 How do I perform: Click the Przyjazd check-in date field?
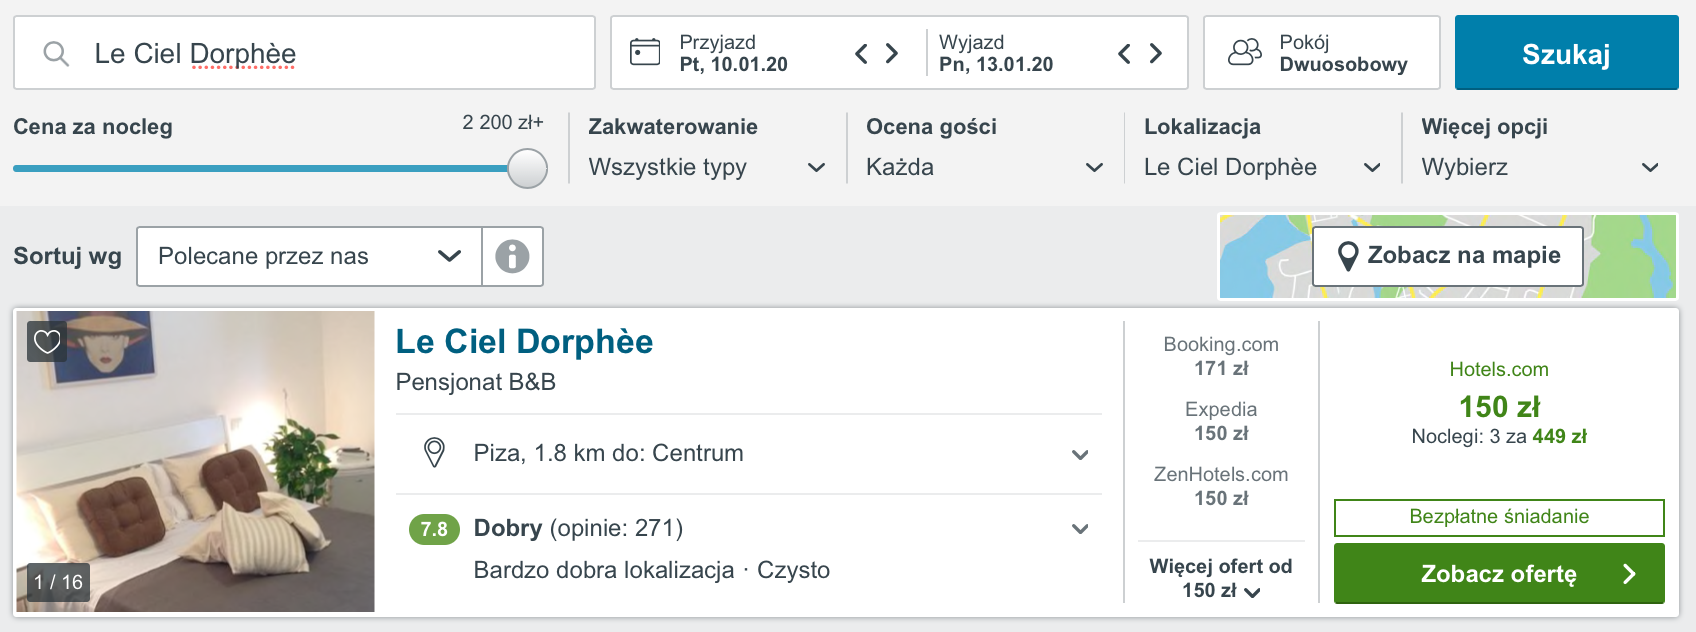(733, 53)
